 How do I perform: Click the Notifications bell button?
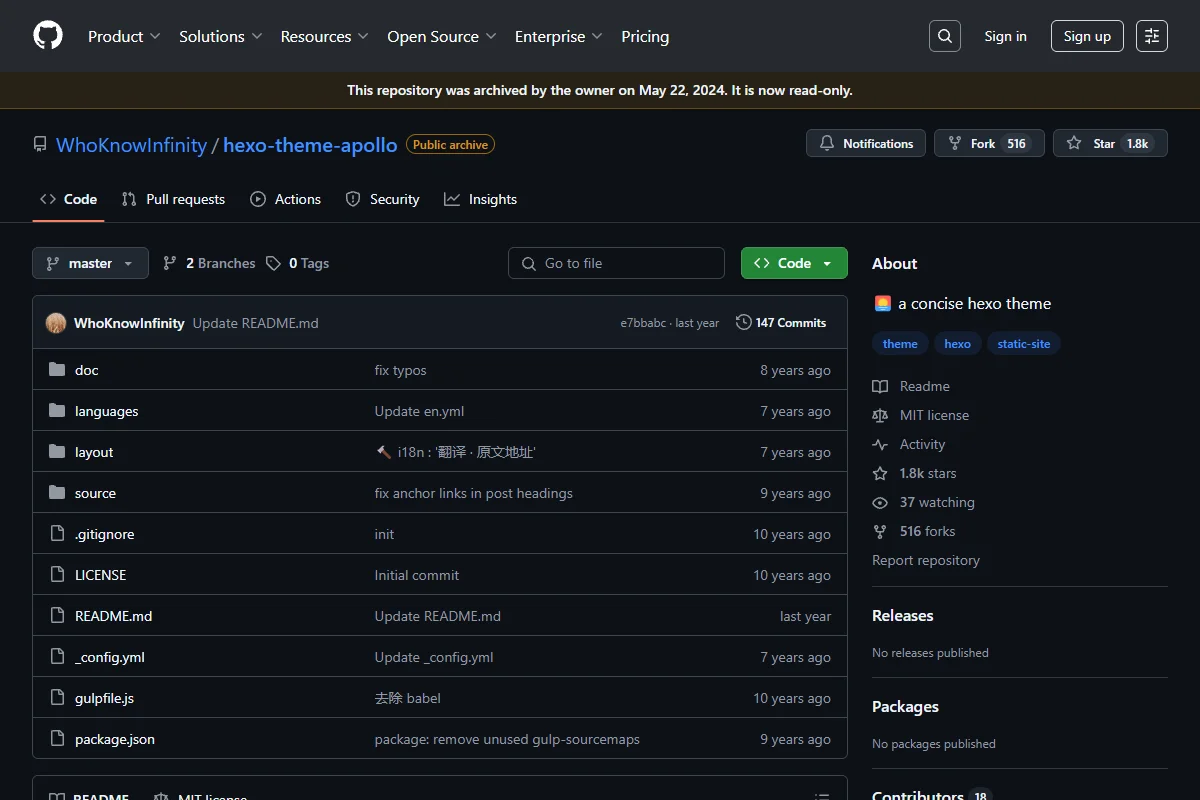click(x=866, y=143)
